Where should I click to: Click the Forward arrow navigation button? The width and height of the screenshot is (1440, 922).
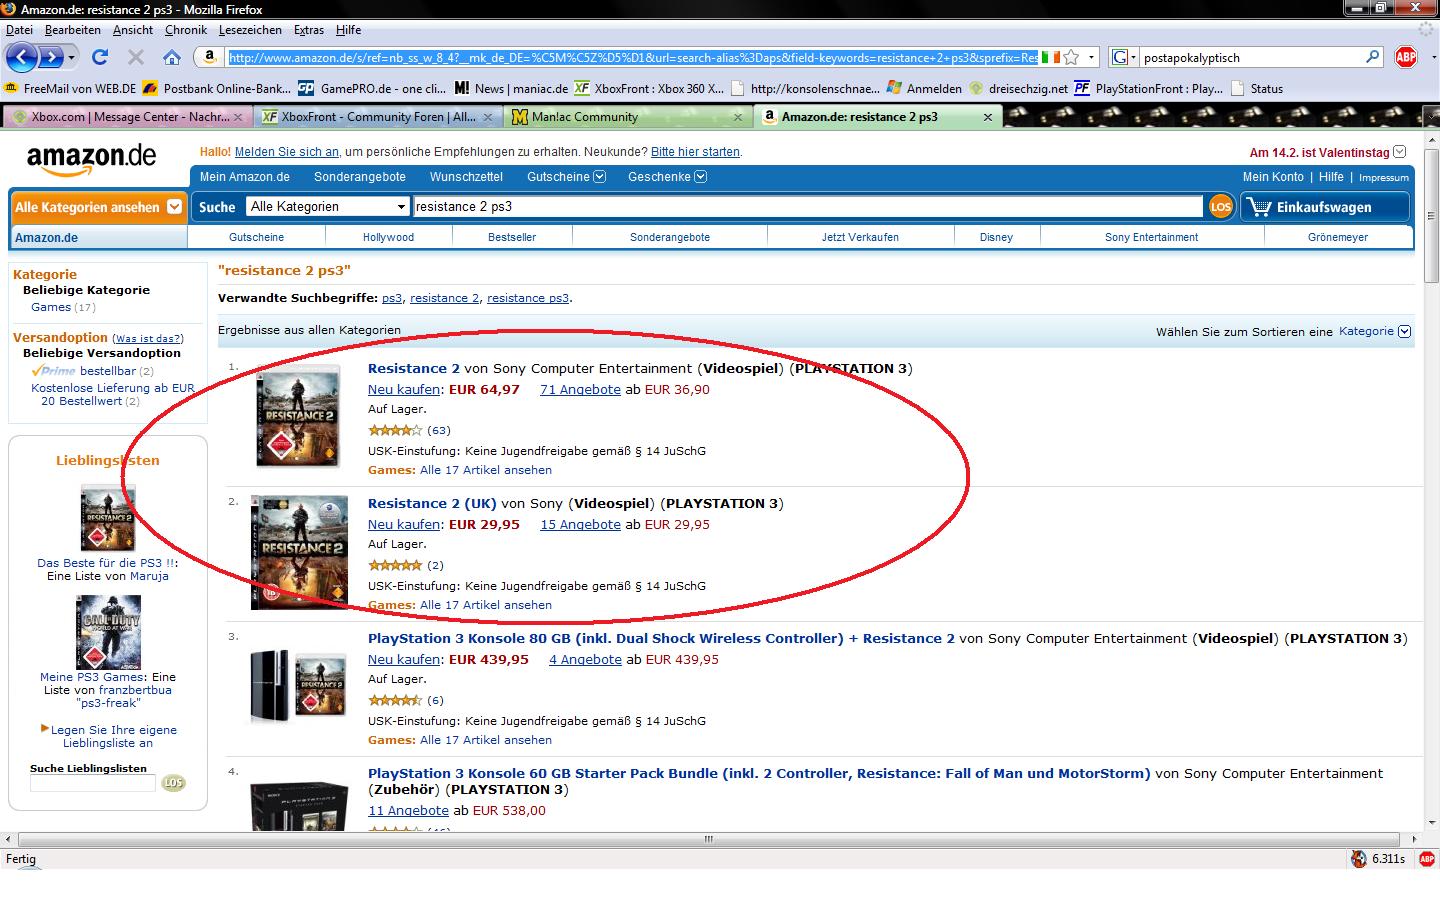(x=50, y=57)
